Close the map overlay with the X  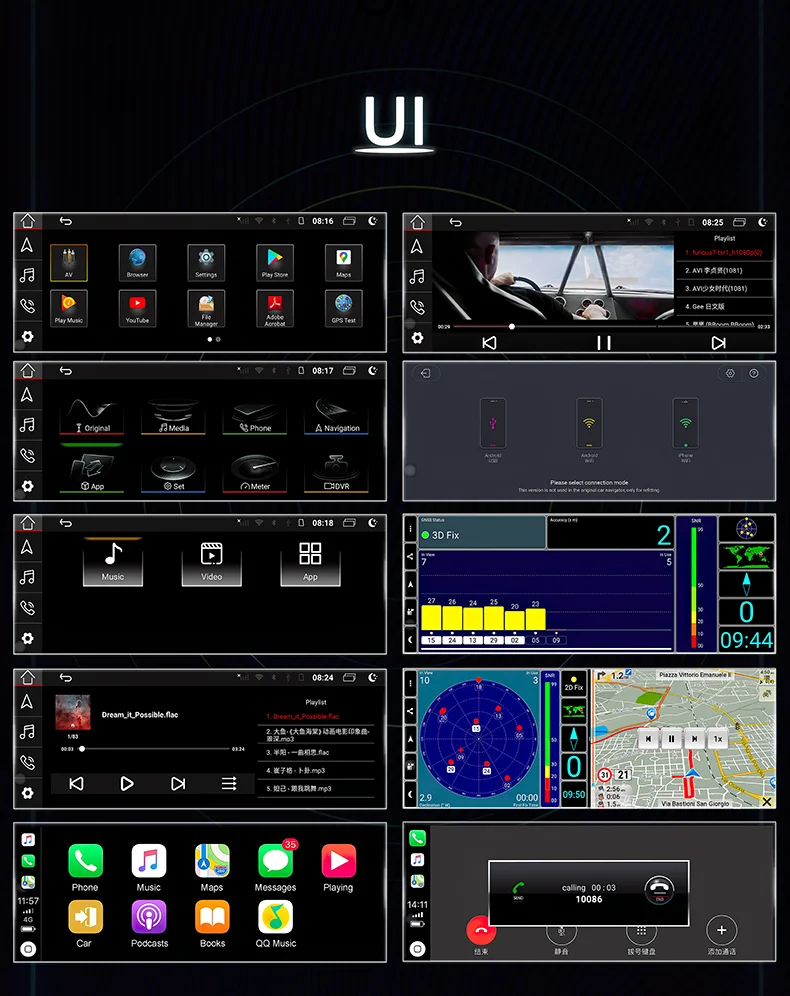(767, 802)
